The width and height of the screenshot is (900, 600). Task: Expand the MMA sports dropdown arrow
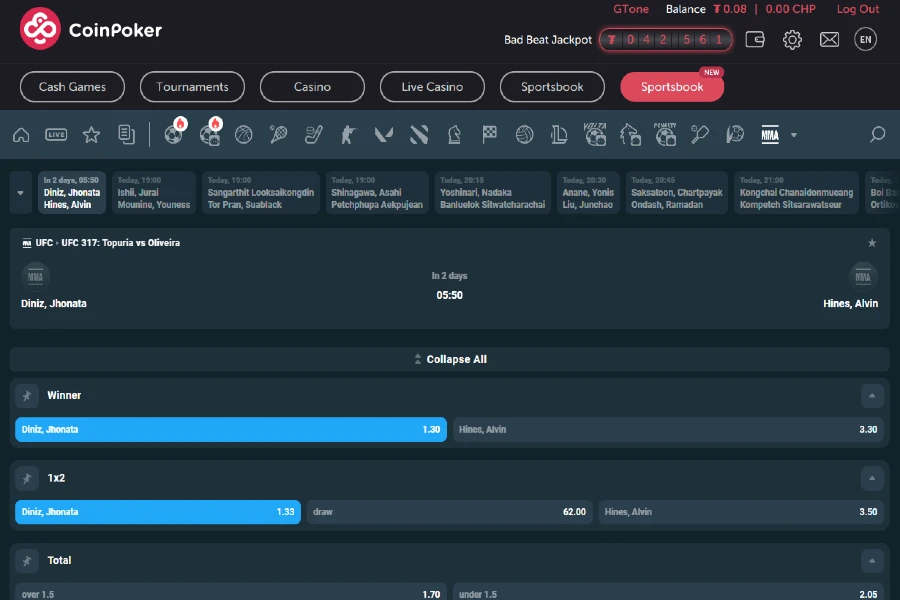coord(794,134)
